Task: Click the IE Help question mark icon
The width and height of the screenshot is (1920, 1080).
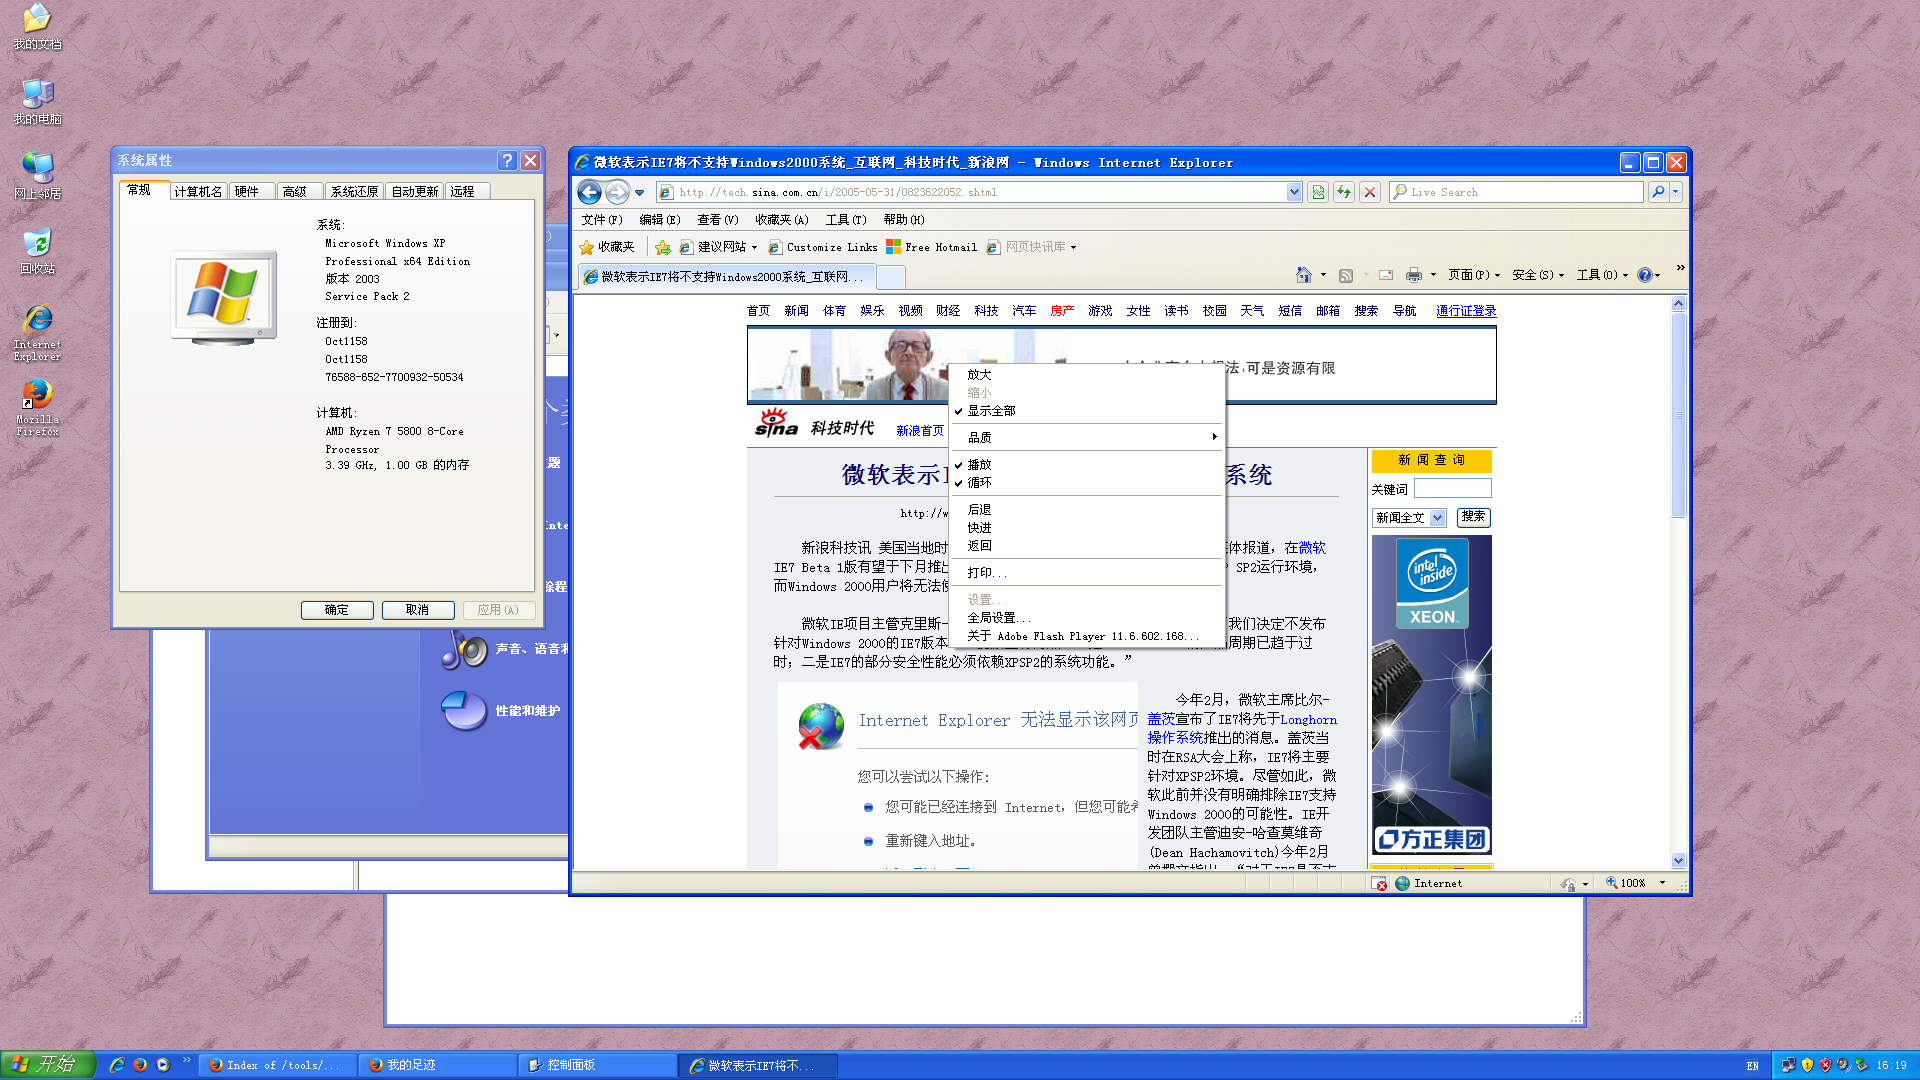Action: coord(1644,275)
